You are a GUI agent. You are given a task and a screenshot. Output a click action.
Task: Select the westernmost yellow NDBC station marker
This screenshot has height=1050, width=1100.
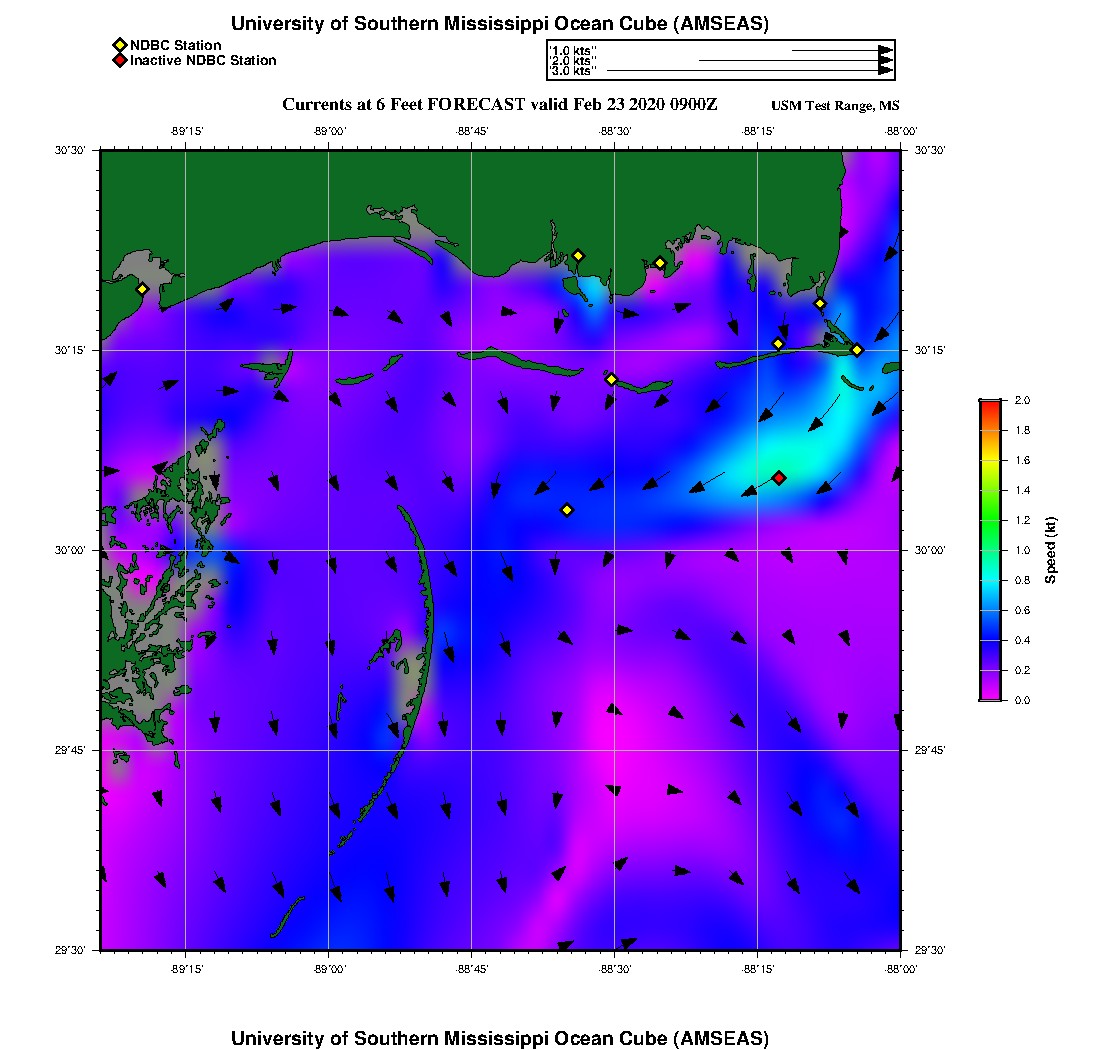pyautogui.click(x=142, y=289)
